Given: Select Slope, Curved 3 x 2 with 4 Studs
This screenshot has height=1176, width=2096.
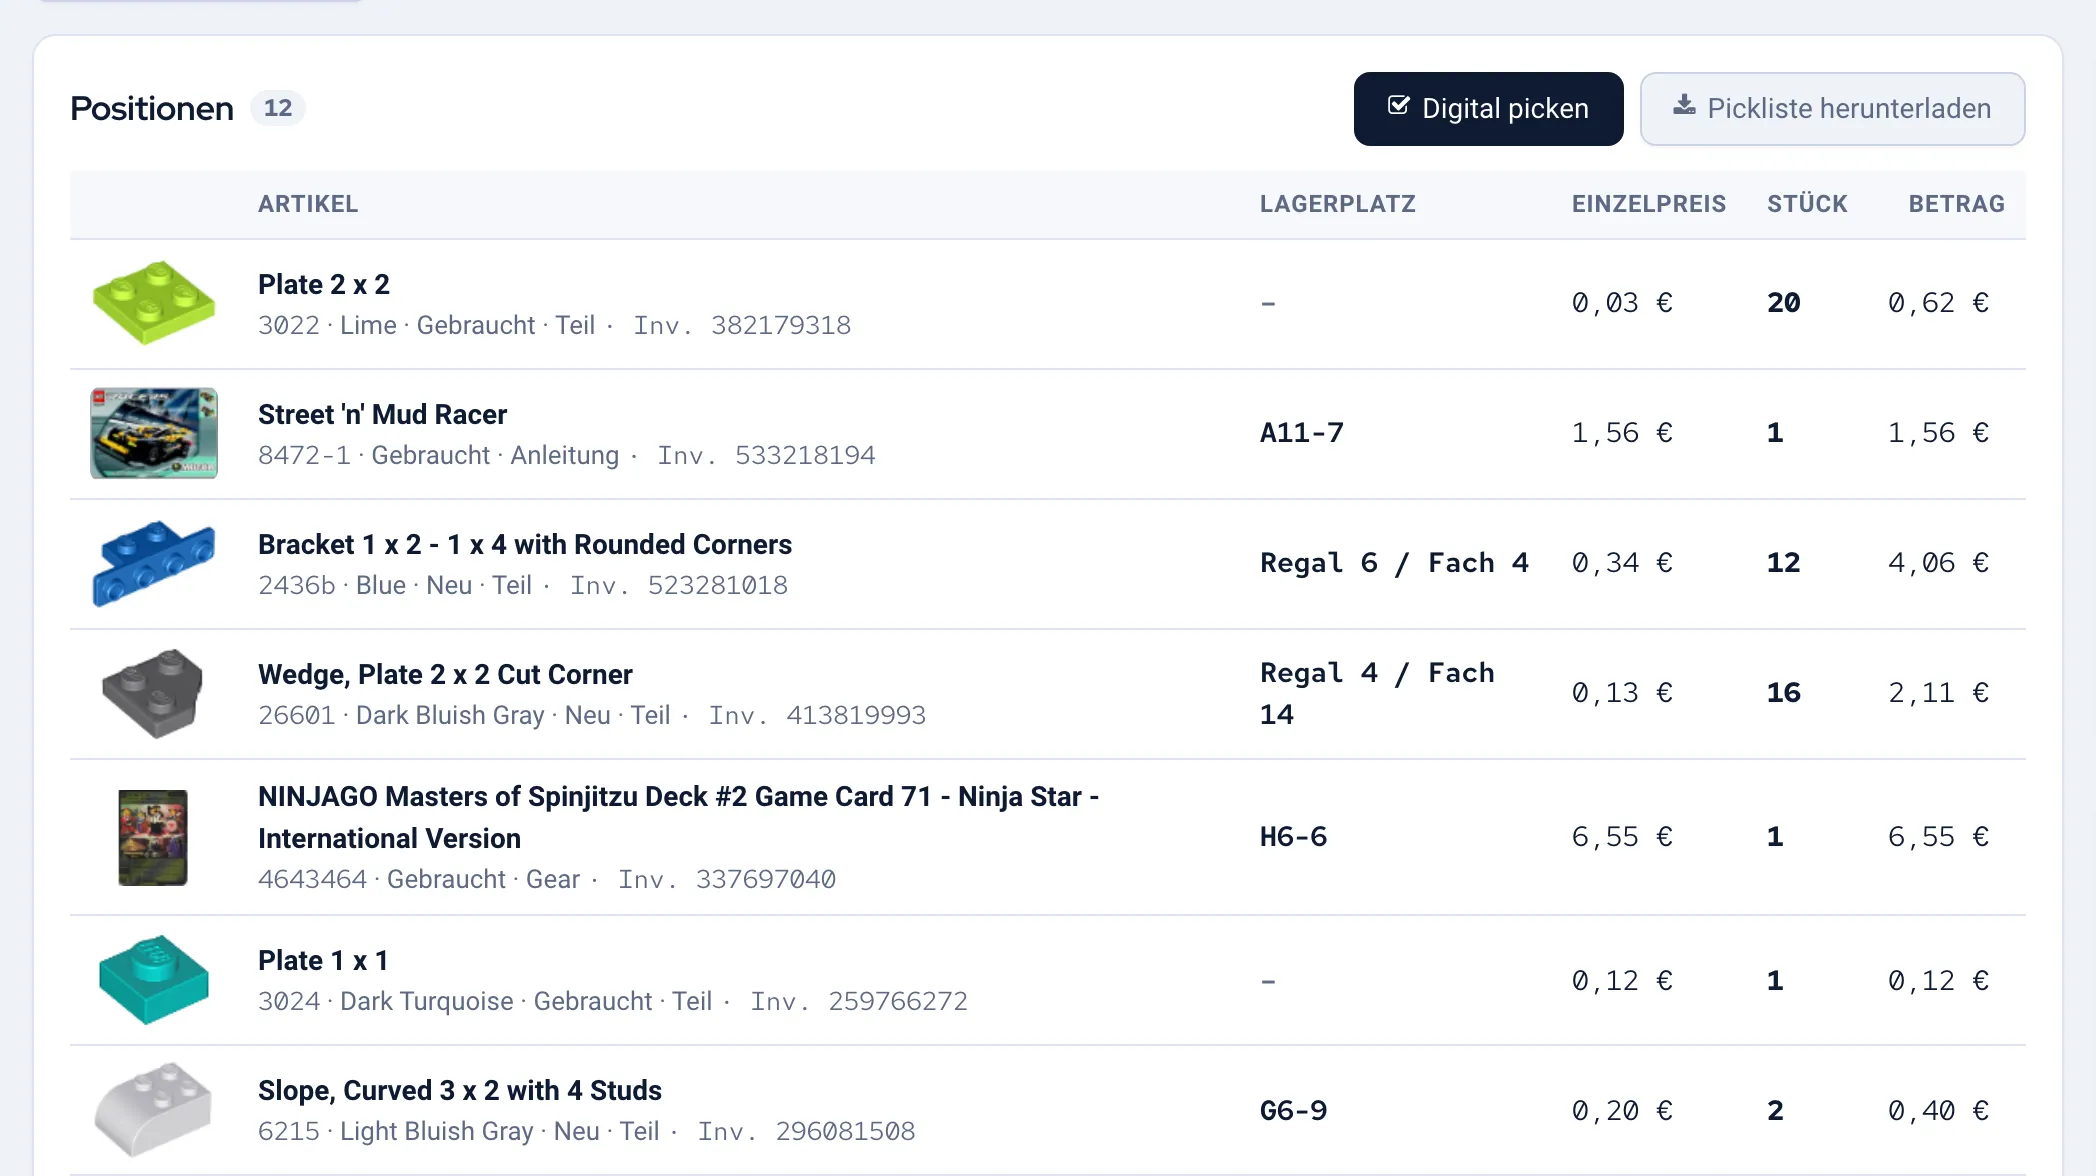Looking at the screenshot, I should coord(460,1090).
